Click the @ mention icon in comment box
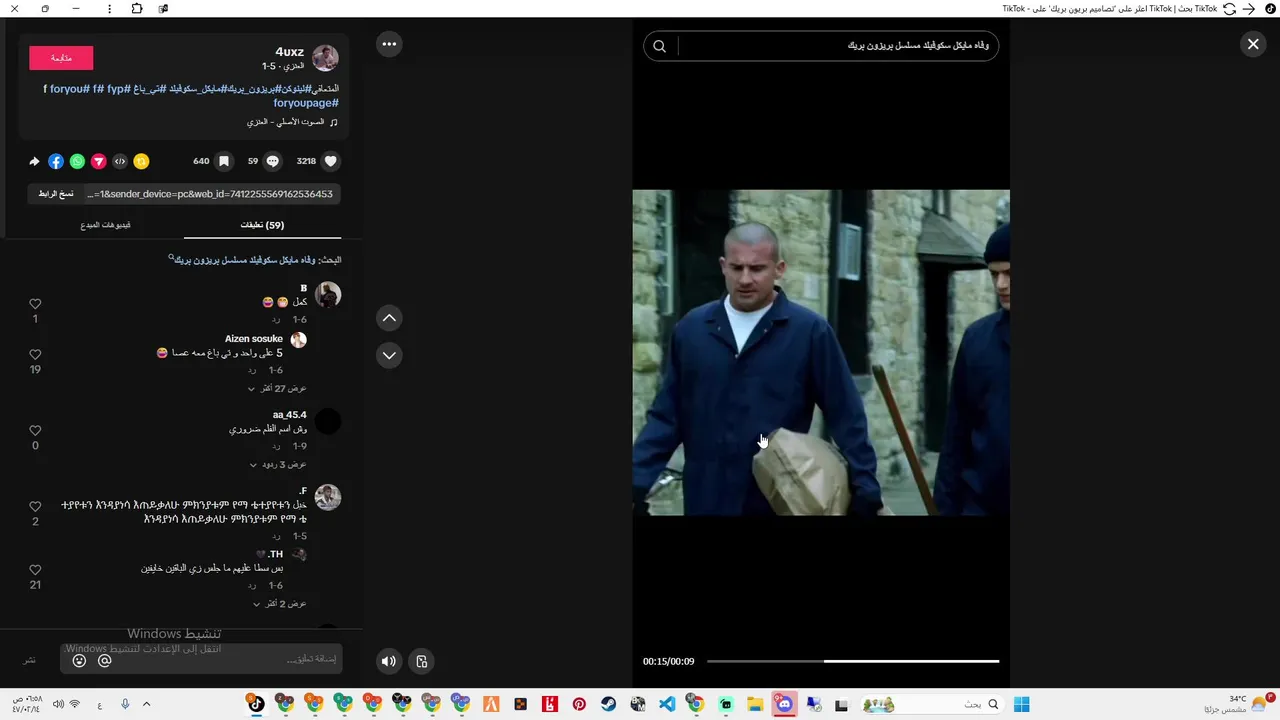The image size is (1280, 720). (x=104, y=661)
